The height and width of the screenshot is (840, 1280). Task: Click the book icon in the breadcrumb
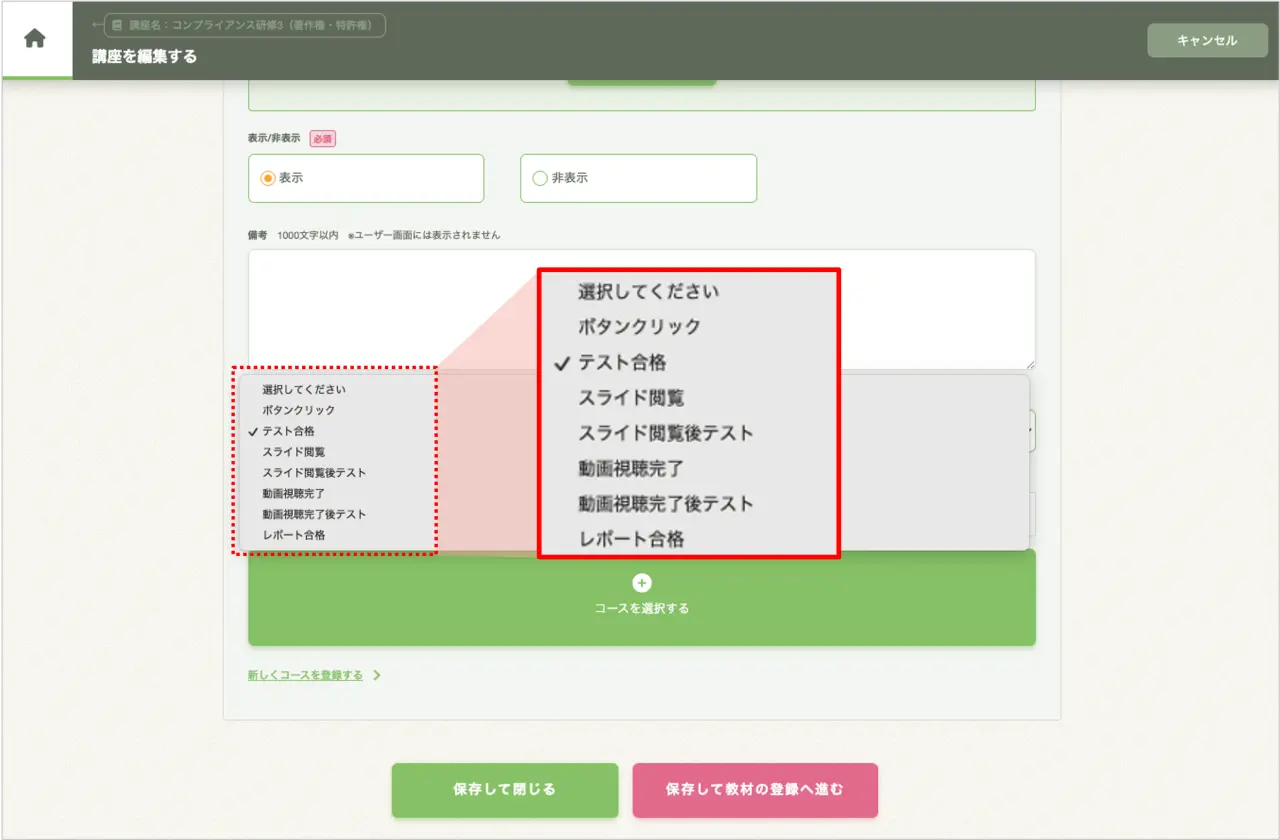pos(117,25)
